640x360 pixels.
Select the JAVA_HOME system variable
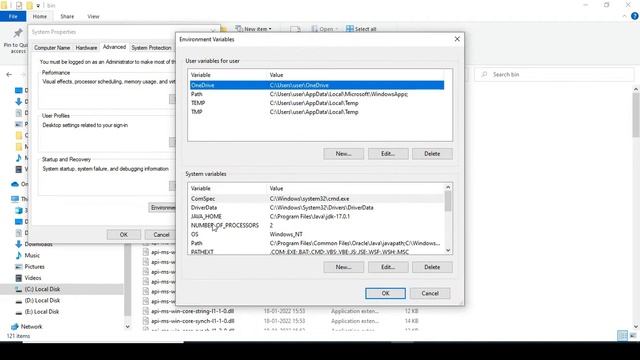pyautogui.click(x=317, y=216)
